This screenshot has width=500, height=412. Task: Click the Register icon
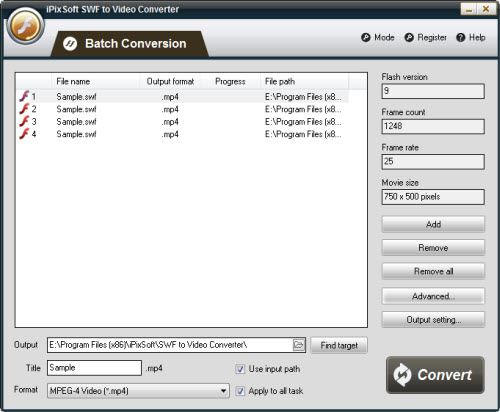(x=409, y=37)
